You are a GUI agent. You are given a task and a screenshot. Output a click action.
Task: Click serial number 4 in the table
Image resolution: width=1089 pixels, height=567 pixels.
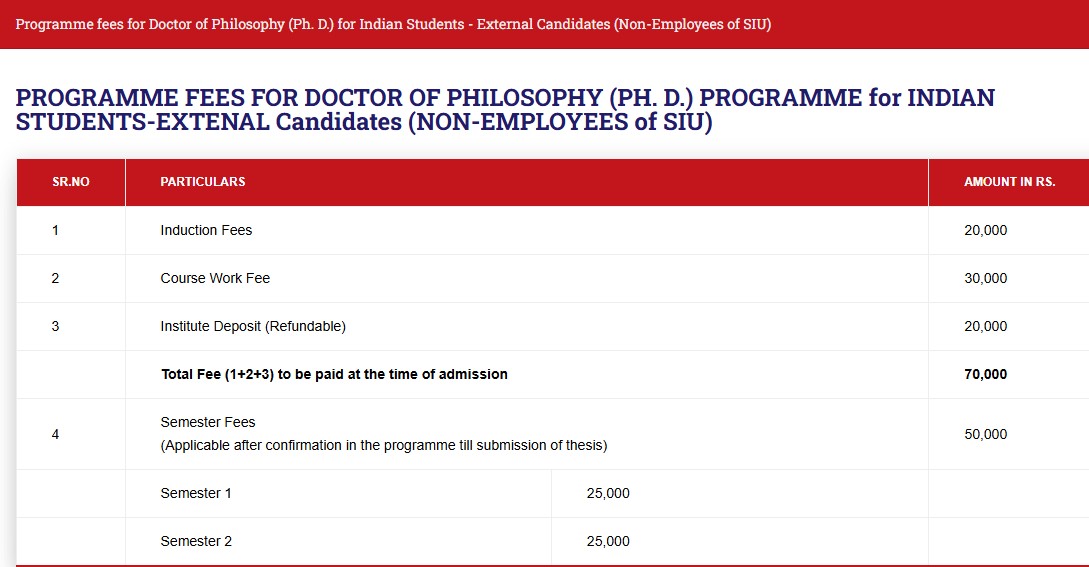point(55,434)
